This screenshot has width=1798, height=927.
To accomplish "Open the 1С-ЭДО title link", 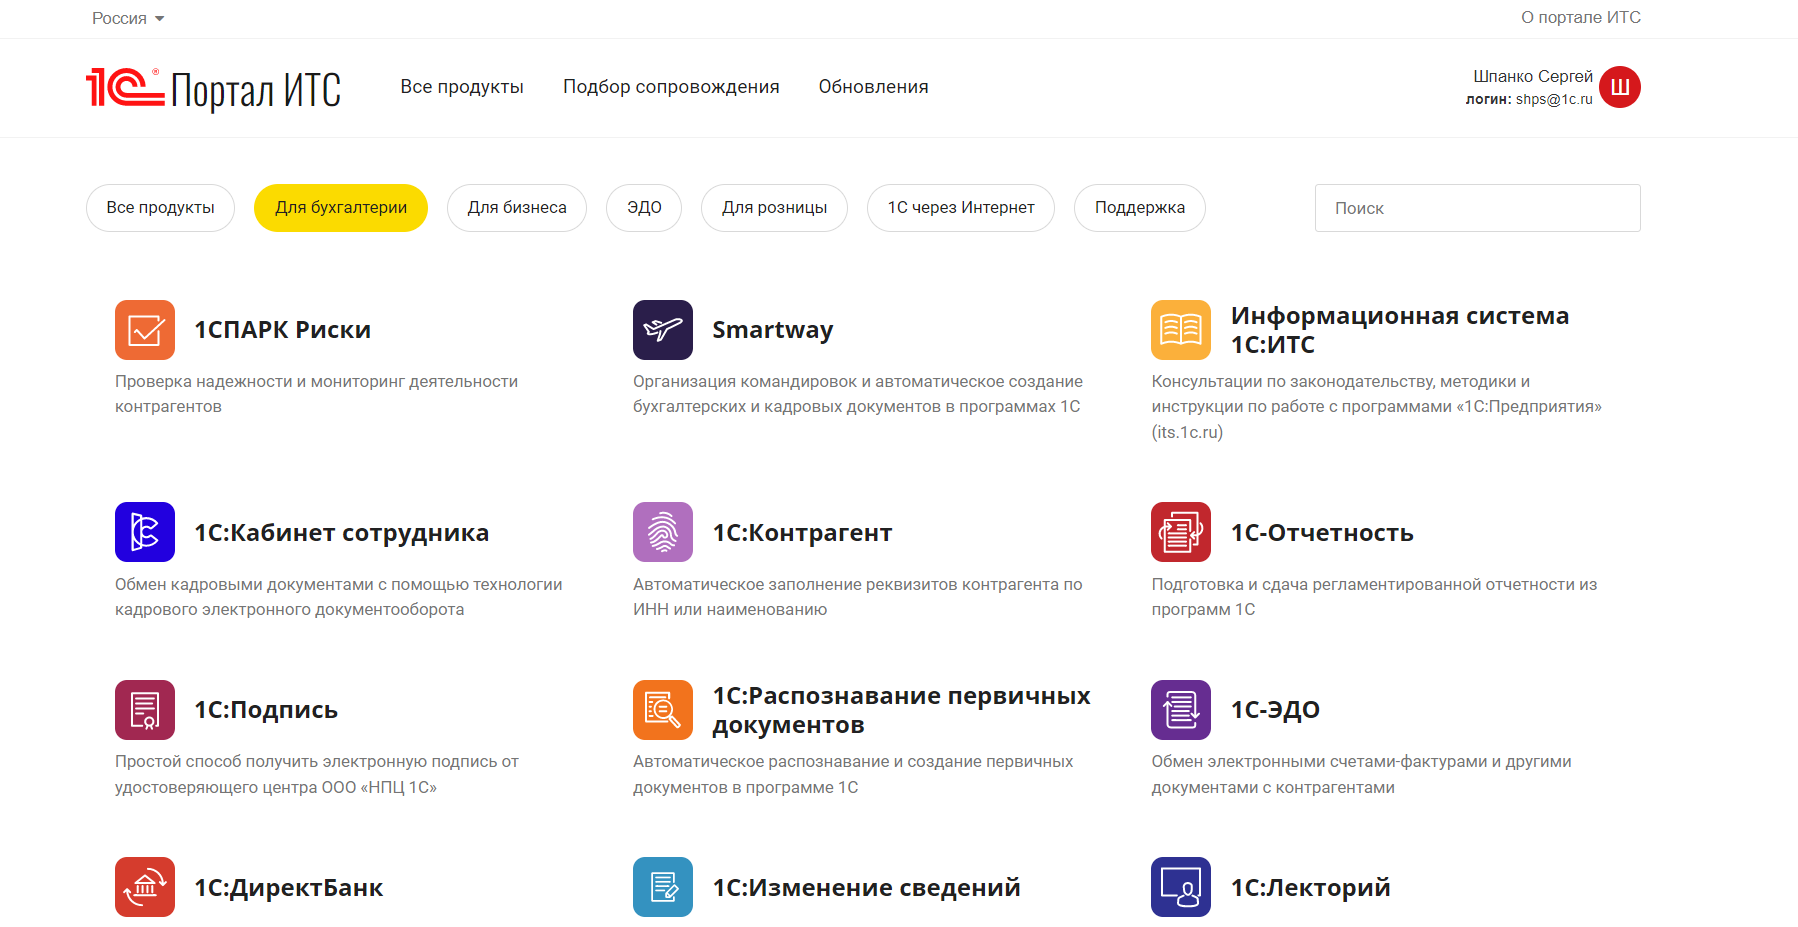I will tap(1275, 710).
